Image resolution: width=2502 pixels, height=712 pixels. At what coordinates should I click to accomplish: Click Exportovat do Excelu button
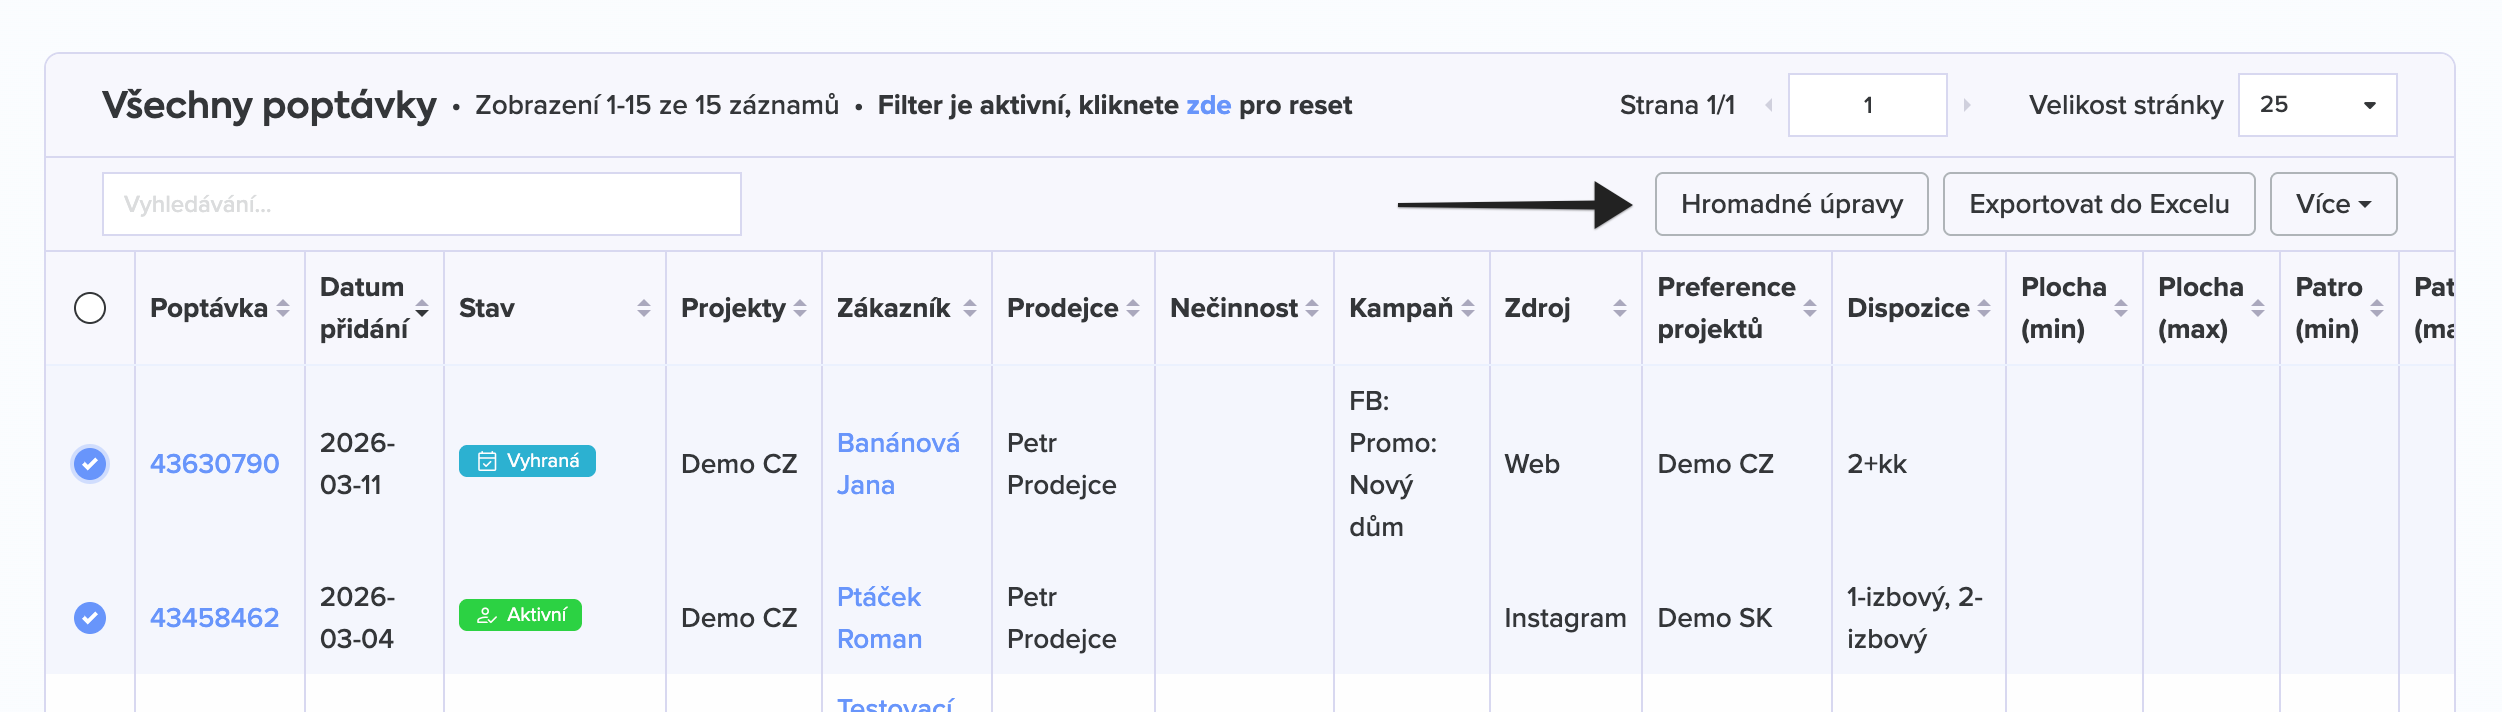coord(2098,204)
